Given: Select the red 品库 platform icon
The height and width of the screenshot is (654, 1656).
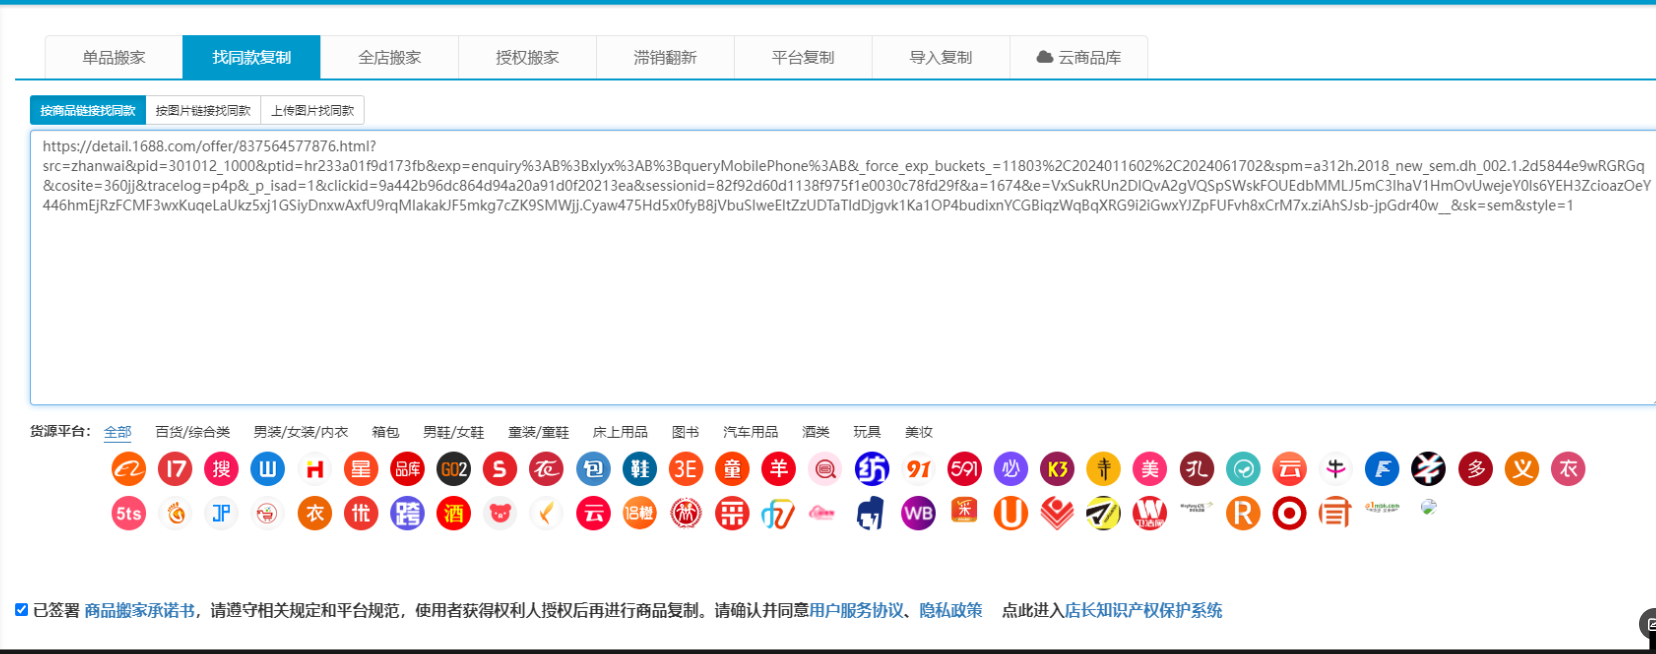Looking at the screenshot, I should (407, 469).
